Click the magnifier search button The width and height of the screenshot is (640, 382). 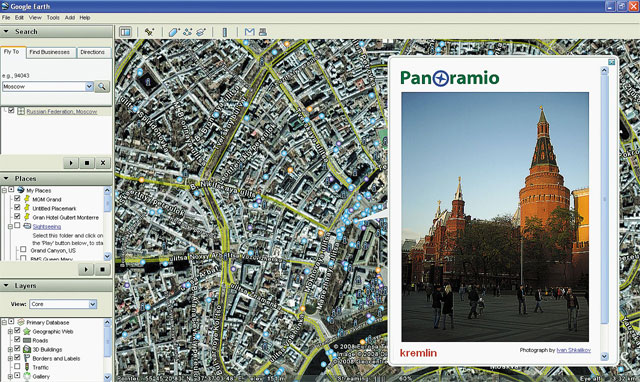click(102, 86)
